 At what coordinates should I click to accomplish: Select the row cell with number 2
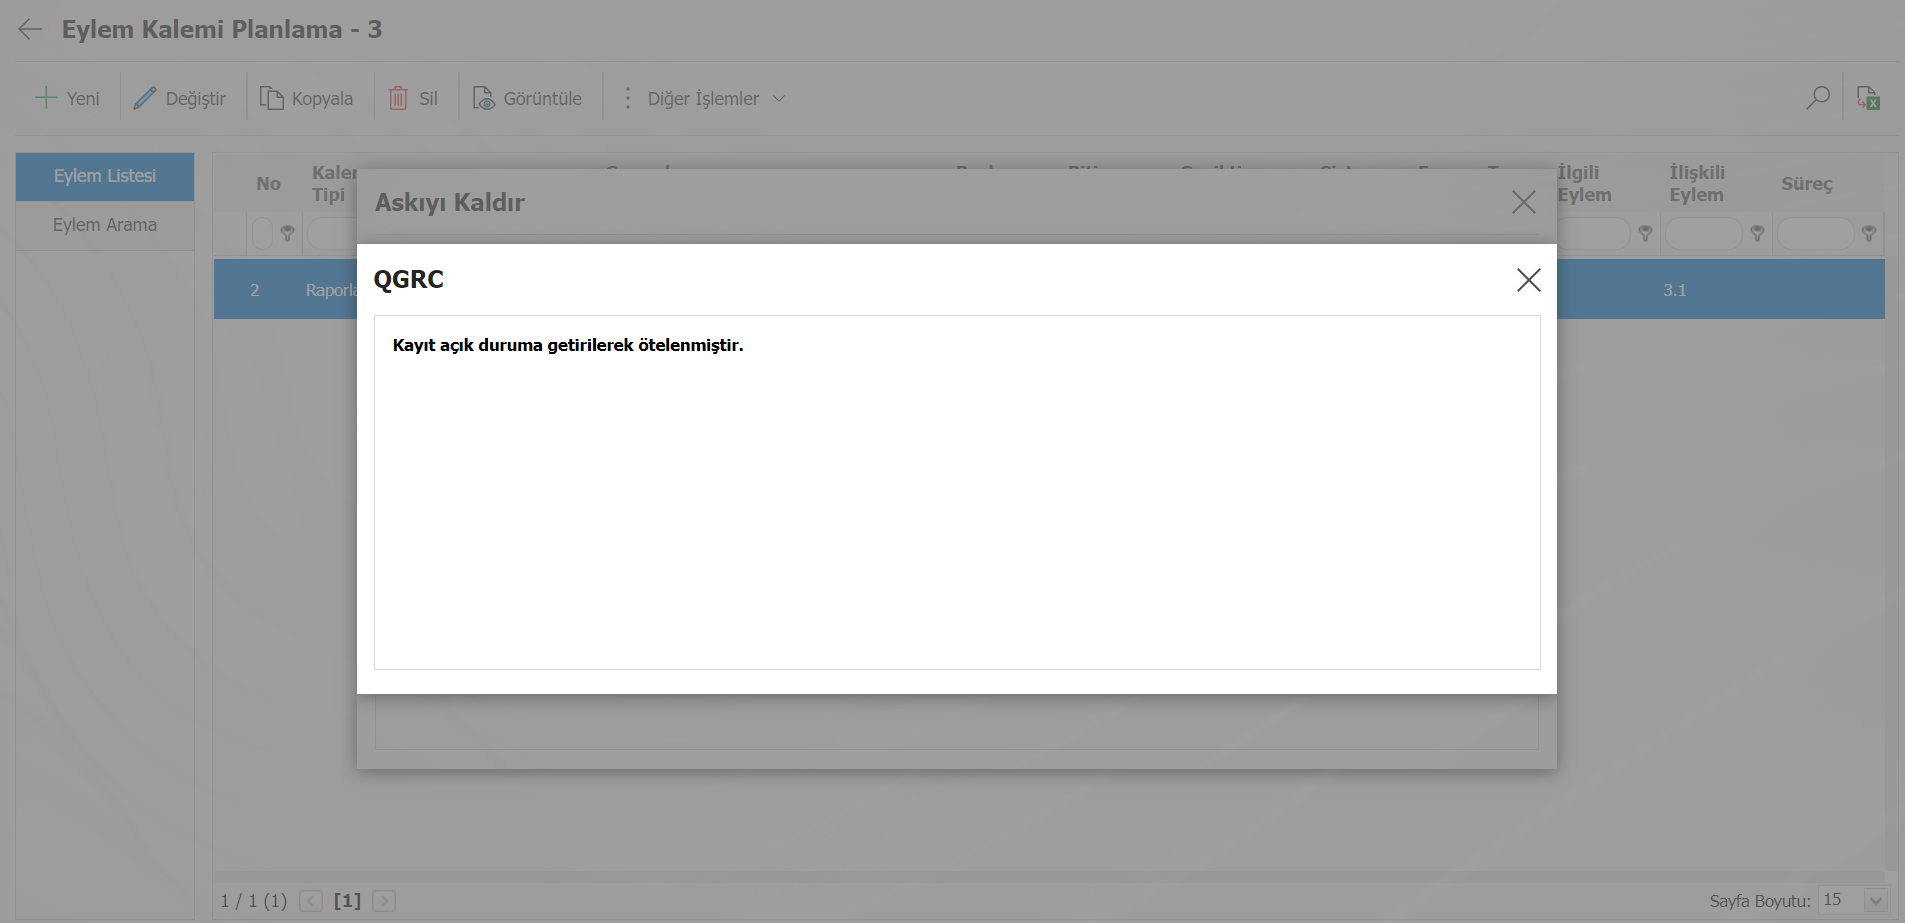[254, 290]
